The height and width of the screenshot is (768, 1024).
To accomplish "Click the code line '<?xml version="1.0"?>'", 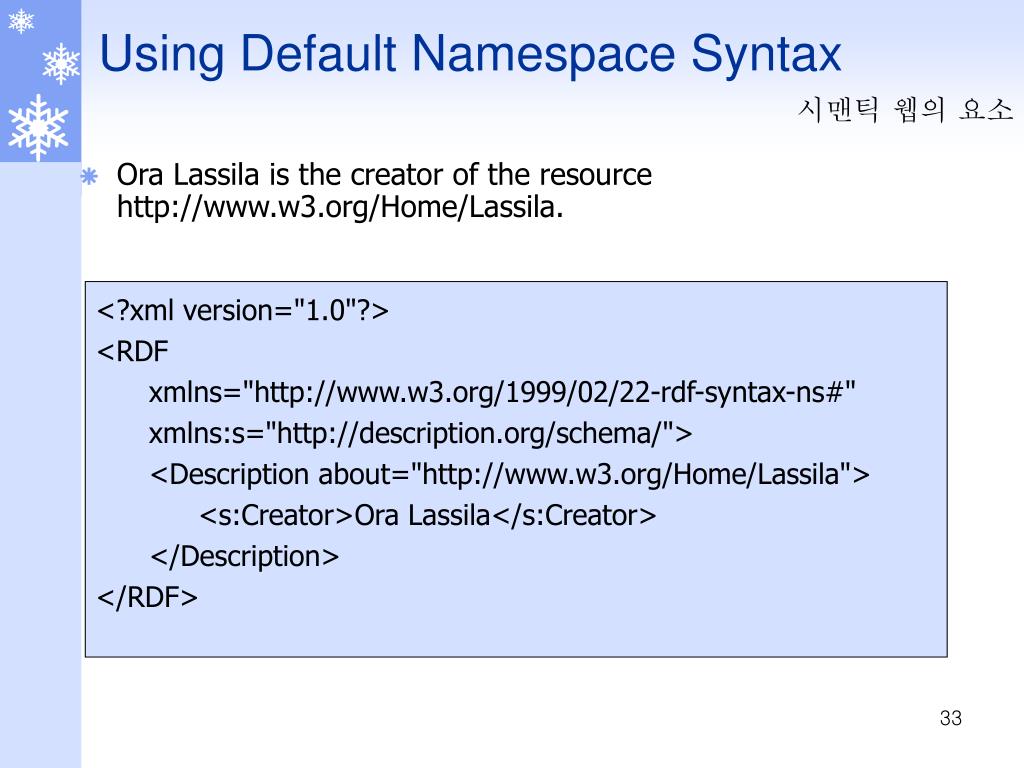I will pos(243,310).
